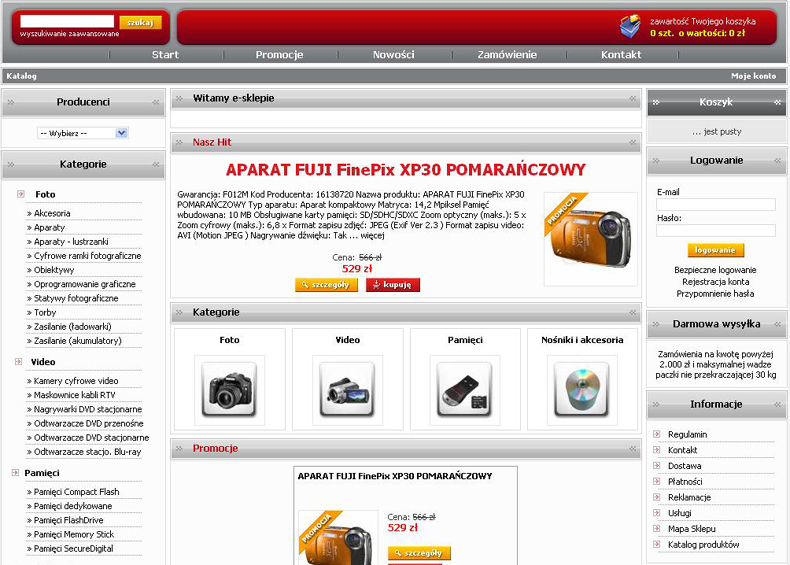Click the icon beside Mapa Sklepu

pos(656,528)
